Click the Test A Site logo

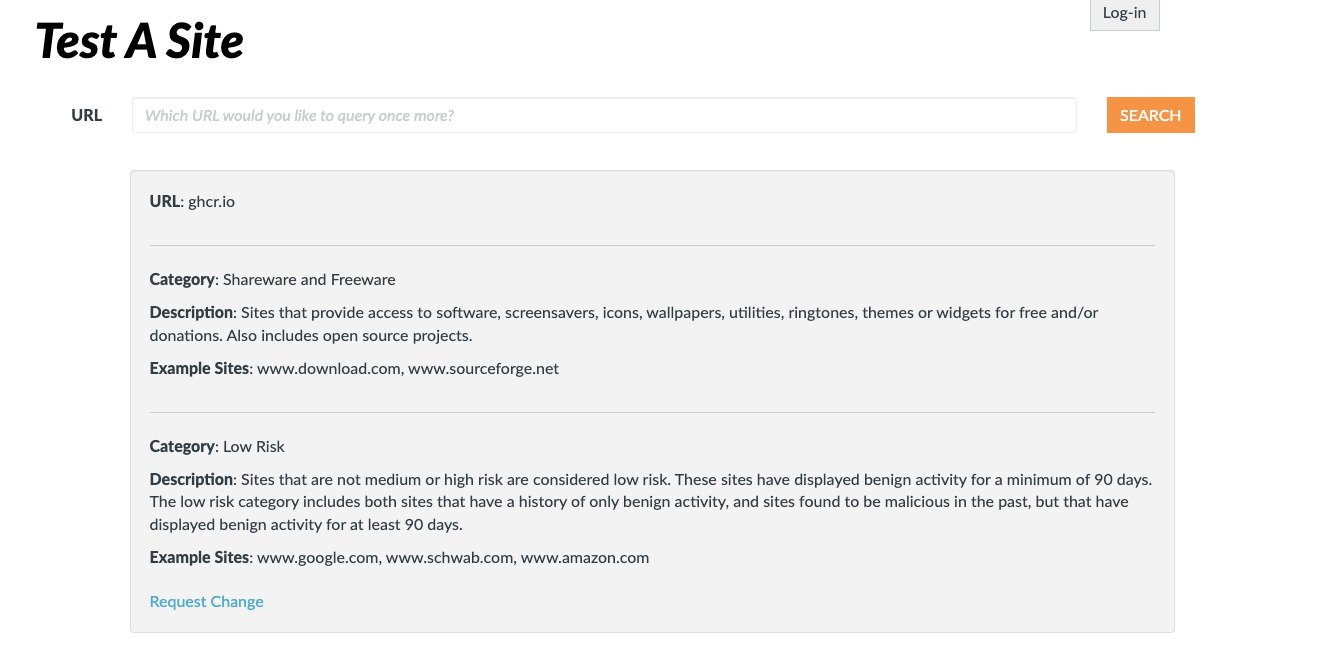tap(139, 40)
